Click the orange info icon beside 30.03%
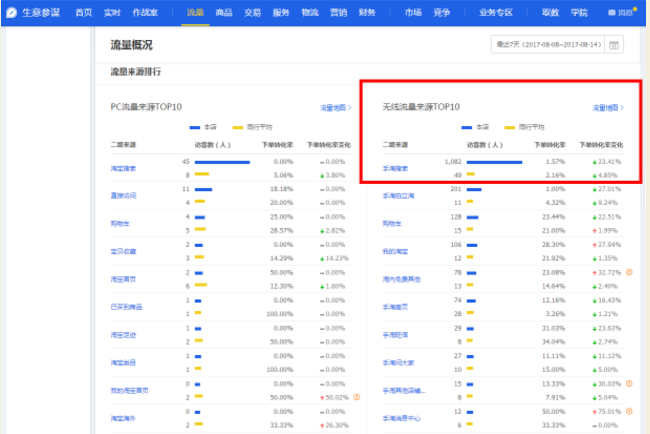This screenshot has height=434, width=650. [629, 383]
